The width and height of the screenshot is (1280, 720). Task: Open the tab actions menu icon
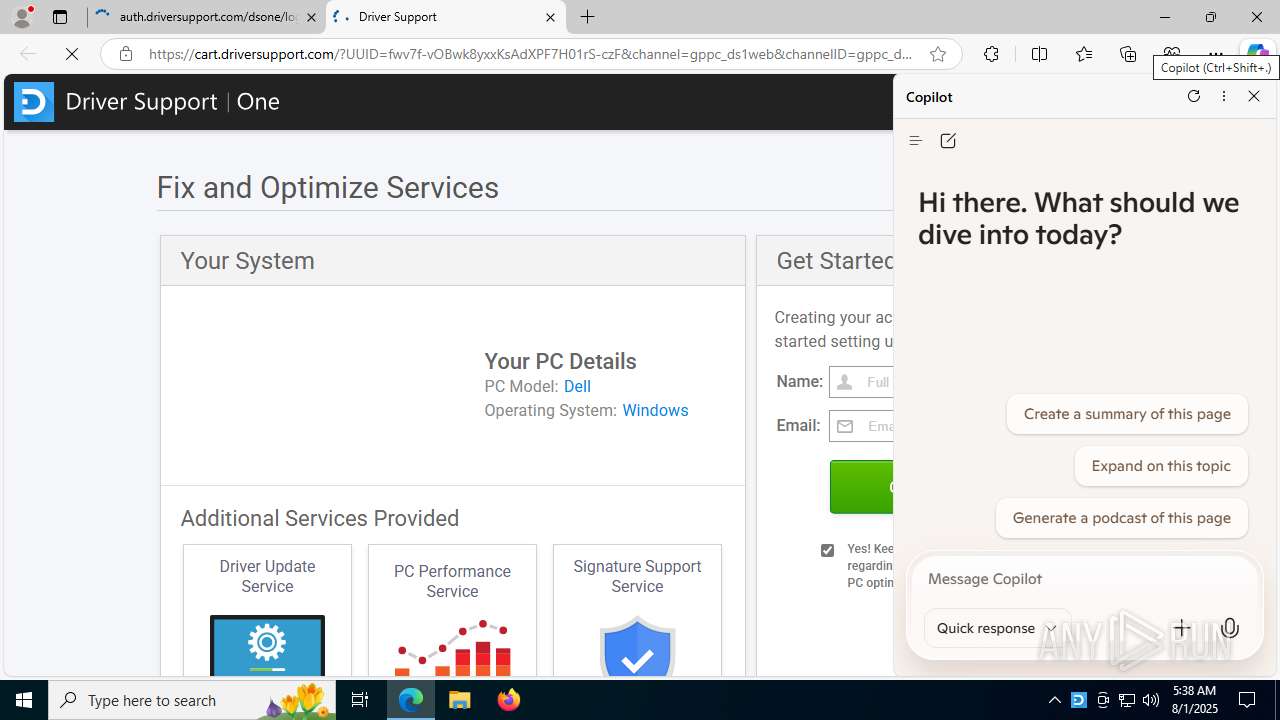coord(60,17)
